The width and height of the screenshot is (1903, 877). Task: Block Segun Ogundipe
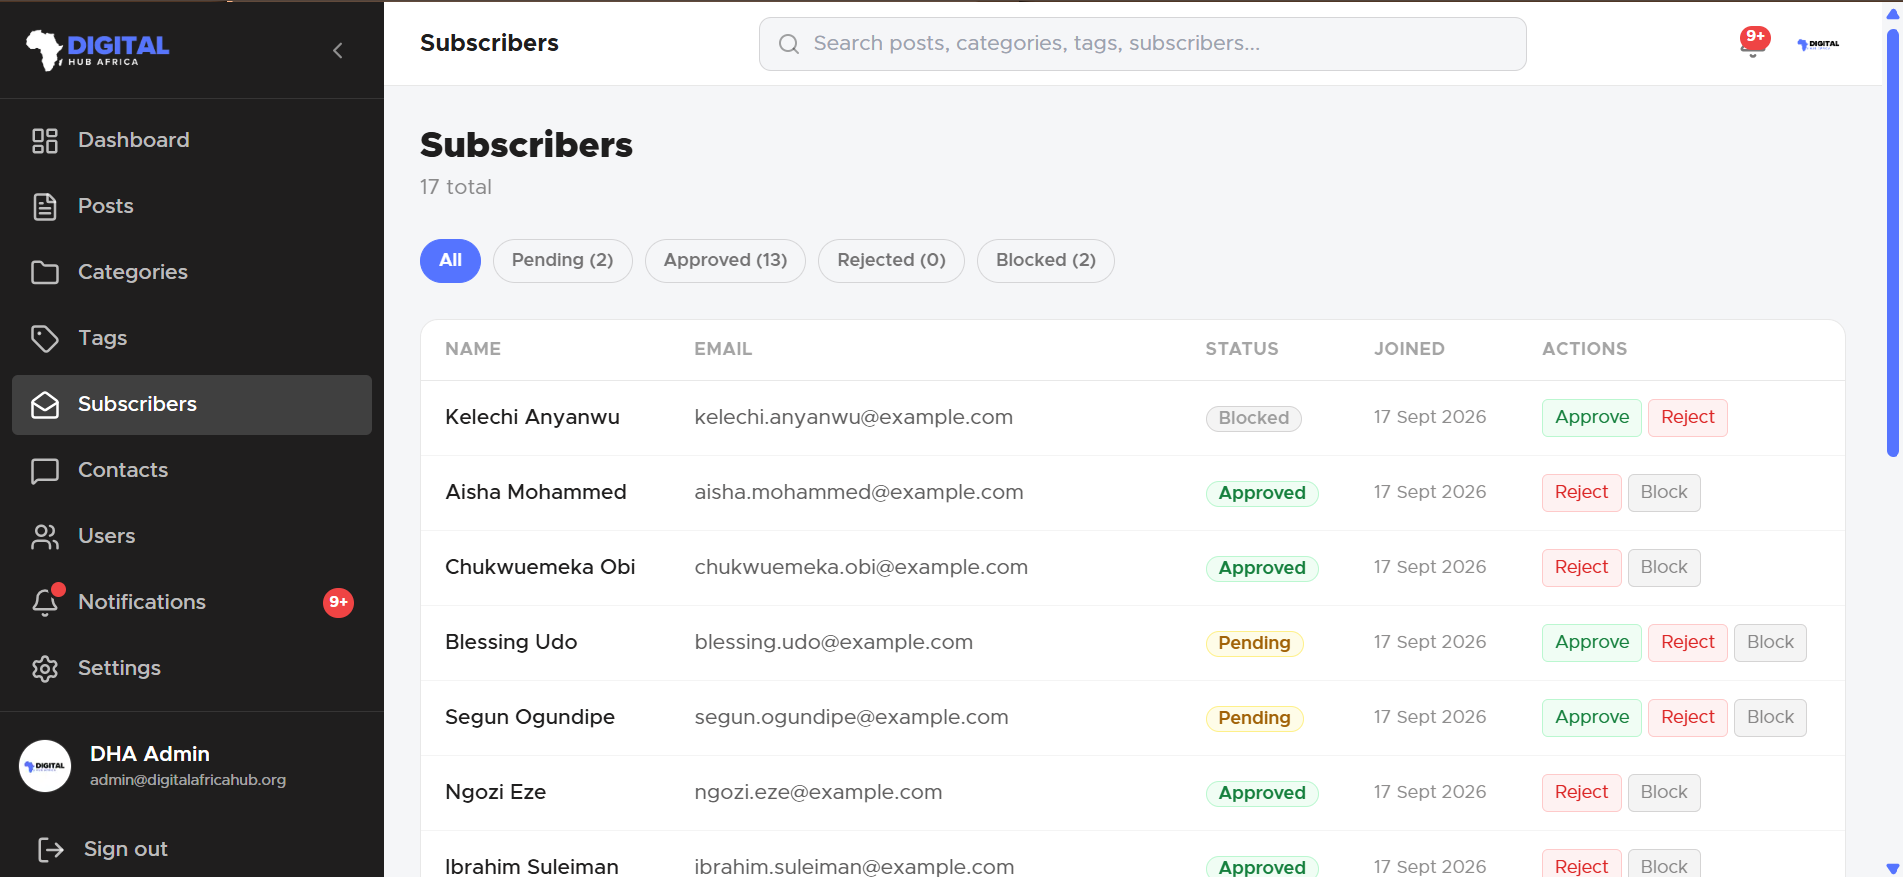(x=1770, y=717)
